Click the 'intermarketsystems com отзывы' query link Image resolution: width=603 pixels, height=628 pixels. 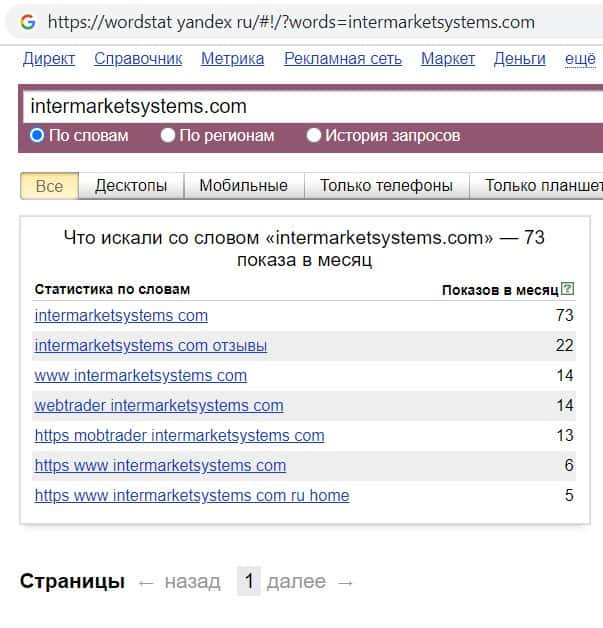pos(151,346)
